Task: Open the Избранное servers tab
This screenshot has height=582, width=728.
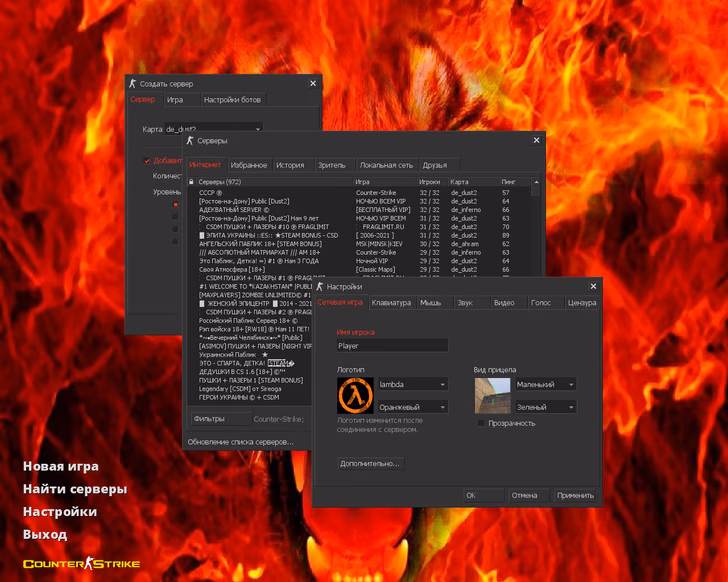Action: pos(249,165)
